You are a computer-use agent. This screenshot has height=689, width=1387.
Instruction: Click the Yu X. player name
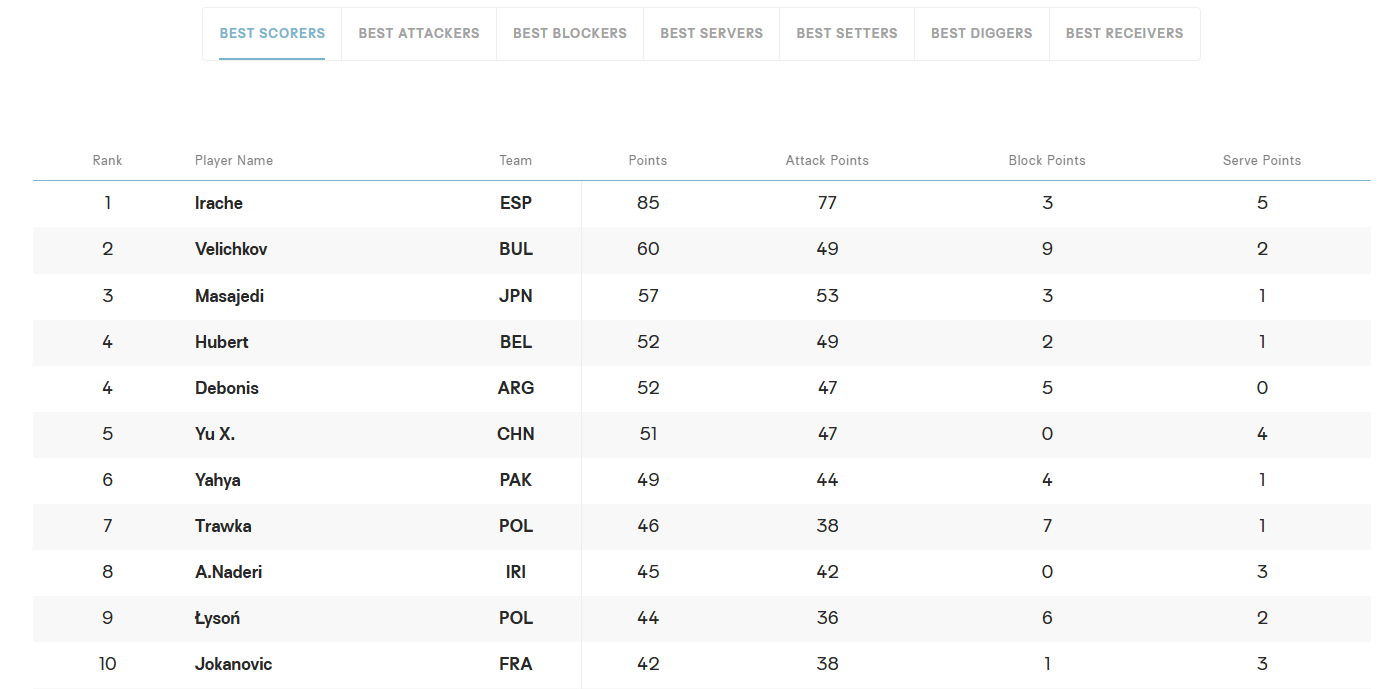pos(215,434)
